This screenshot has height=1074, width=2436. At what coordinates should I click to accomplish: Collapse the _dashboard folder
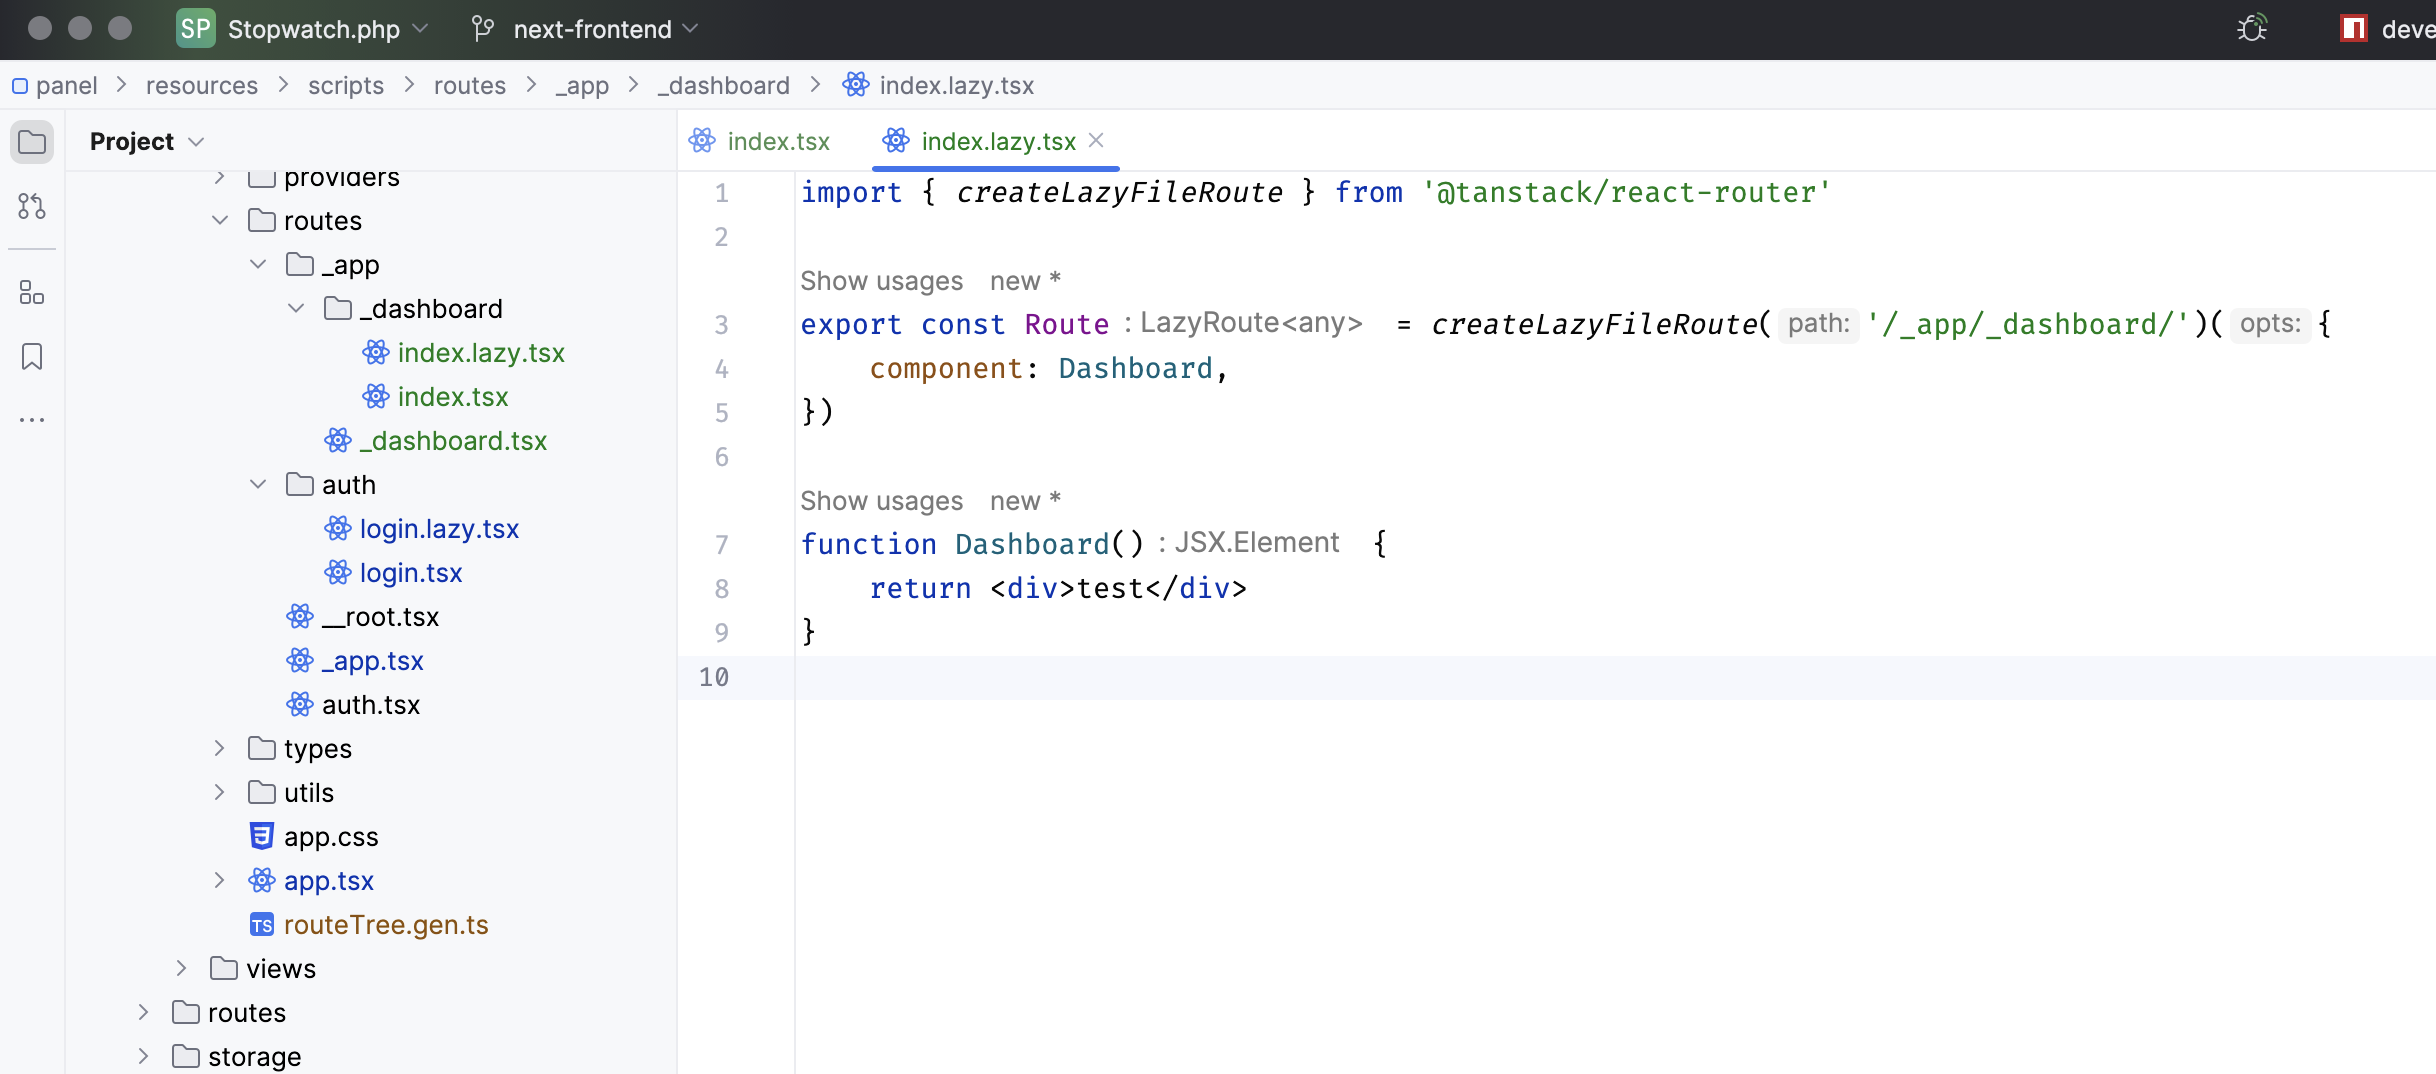point(296,308)
